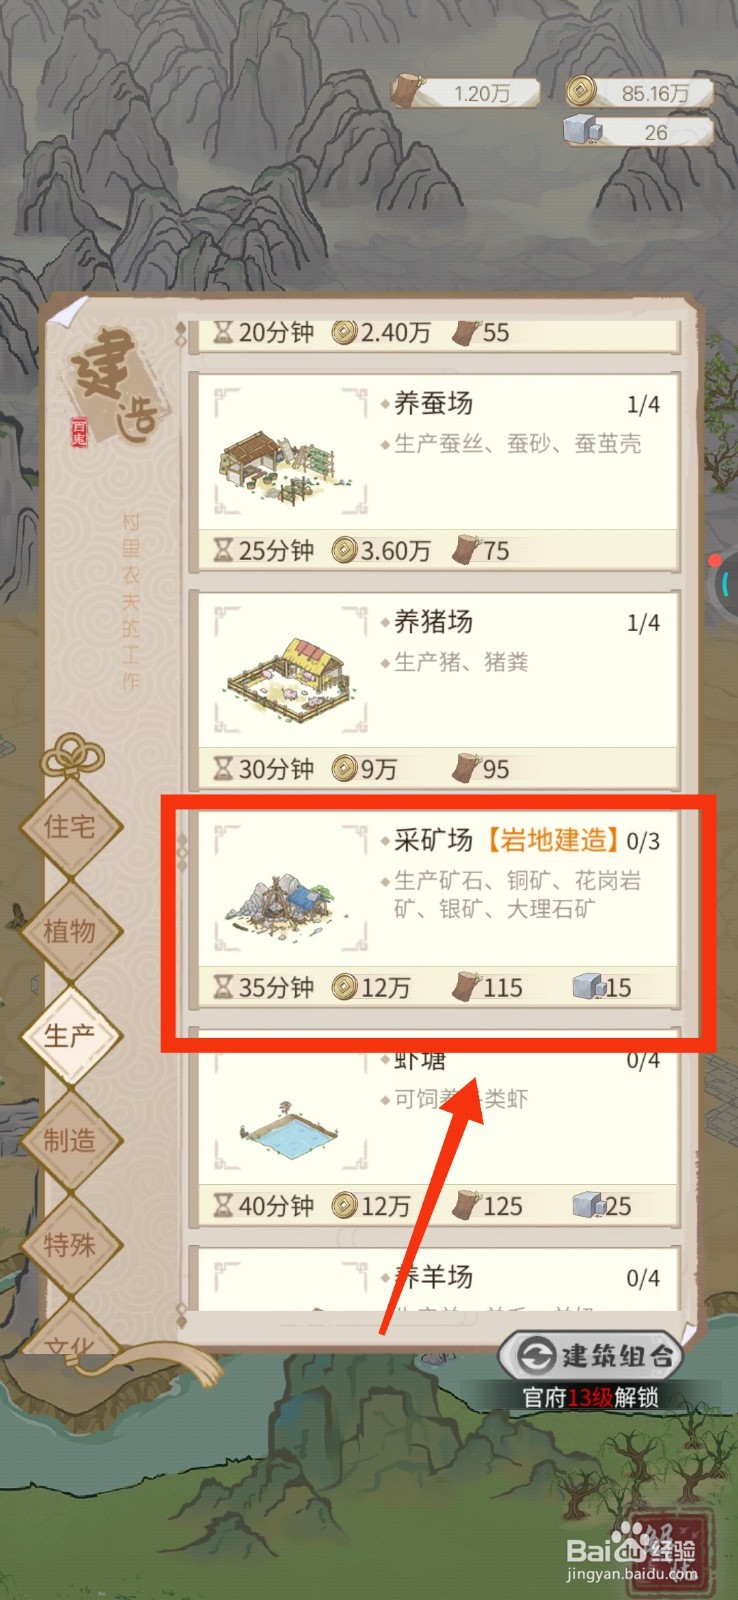Tap the wood log resource icon
Screen dimensions: 738x1600
(408, 91)
